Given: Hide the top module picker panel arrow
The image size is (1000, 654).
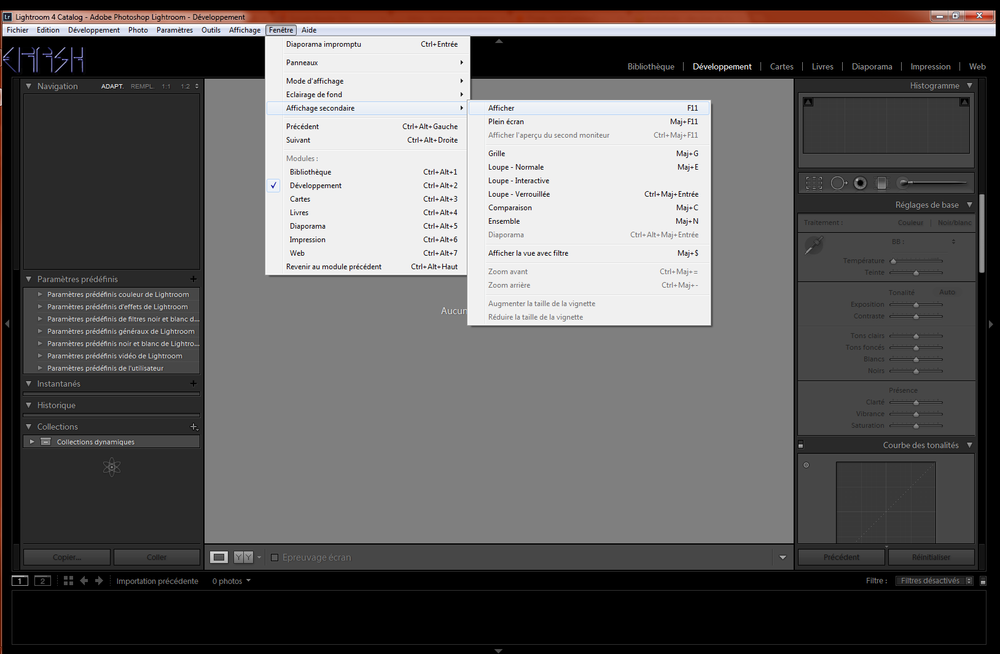Looking at the screenshot, I should [499, 41].
